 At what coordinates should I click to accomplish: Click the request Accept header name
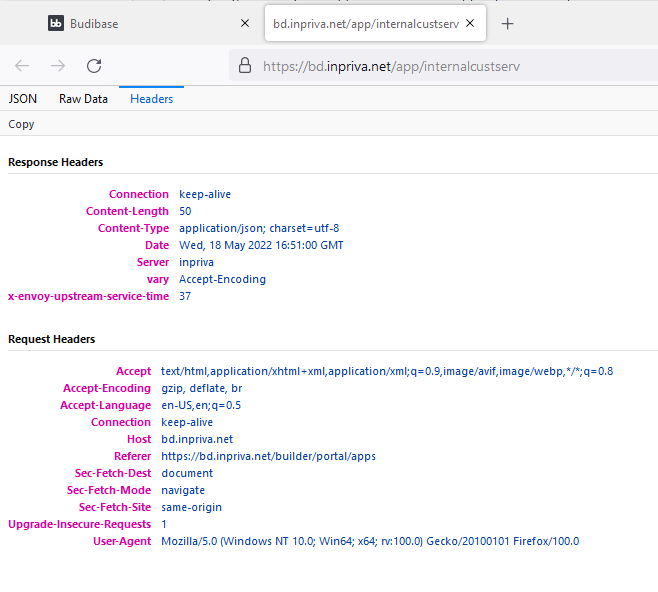133,371
